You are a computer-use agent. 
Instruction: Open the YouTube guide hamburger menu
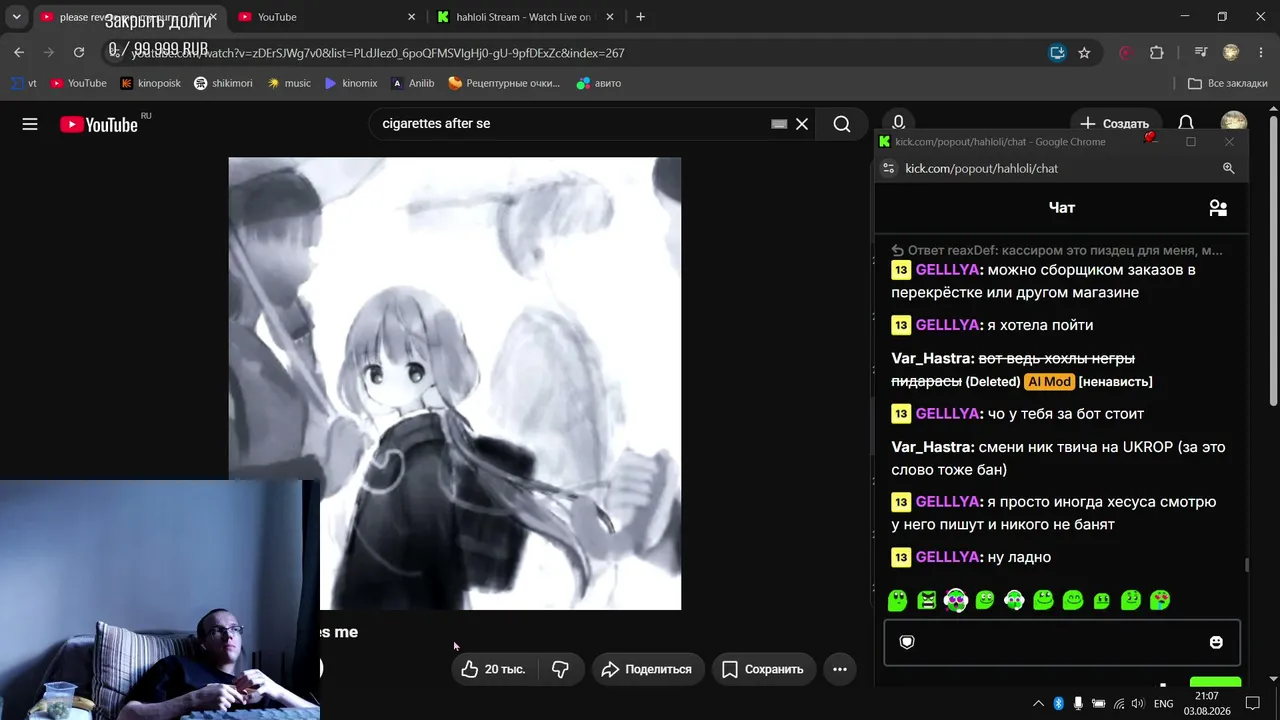coord(30,124)
